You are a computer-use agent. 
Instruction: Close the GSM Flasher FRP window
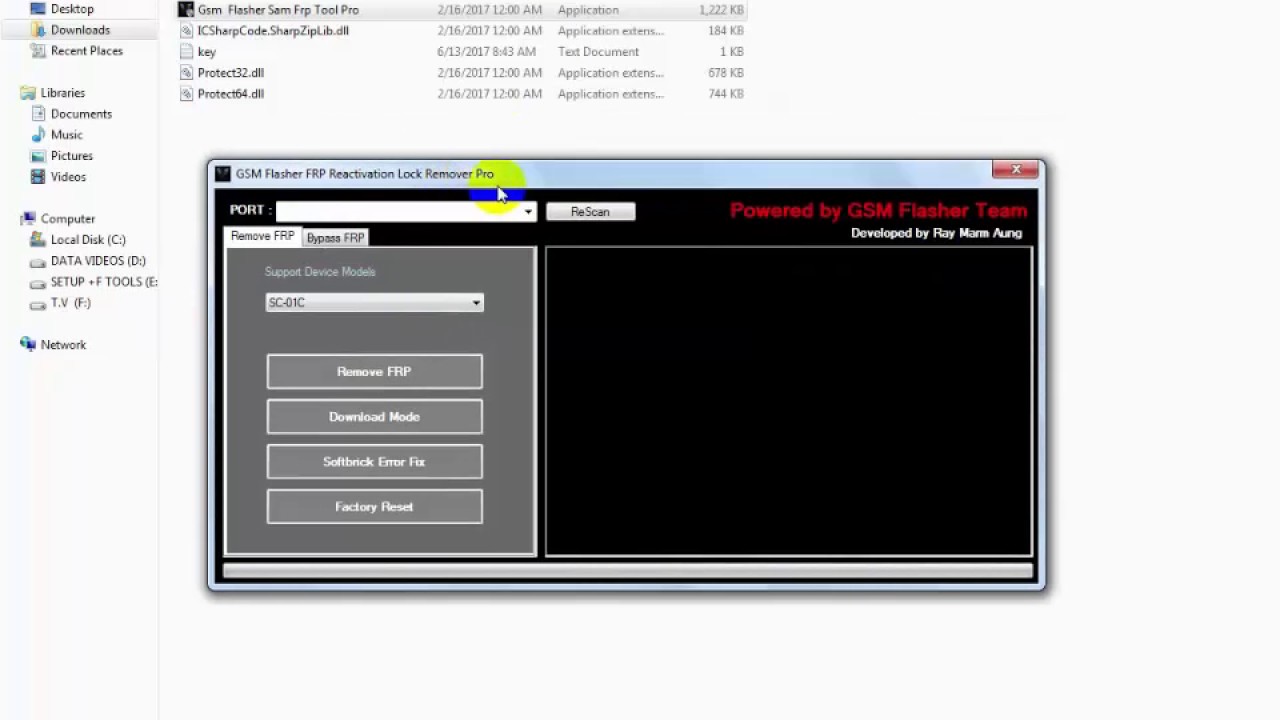point(1016,170)
